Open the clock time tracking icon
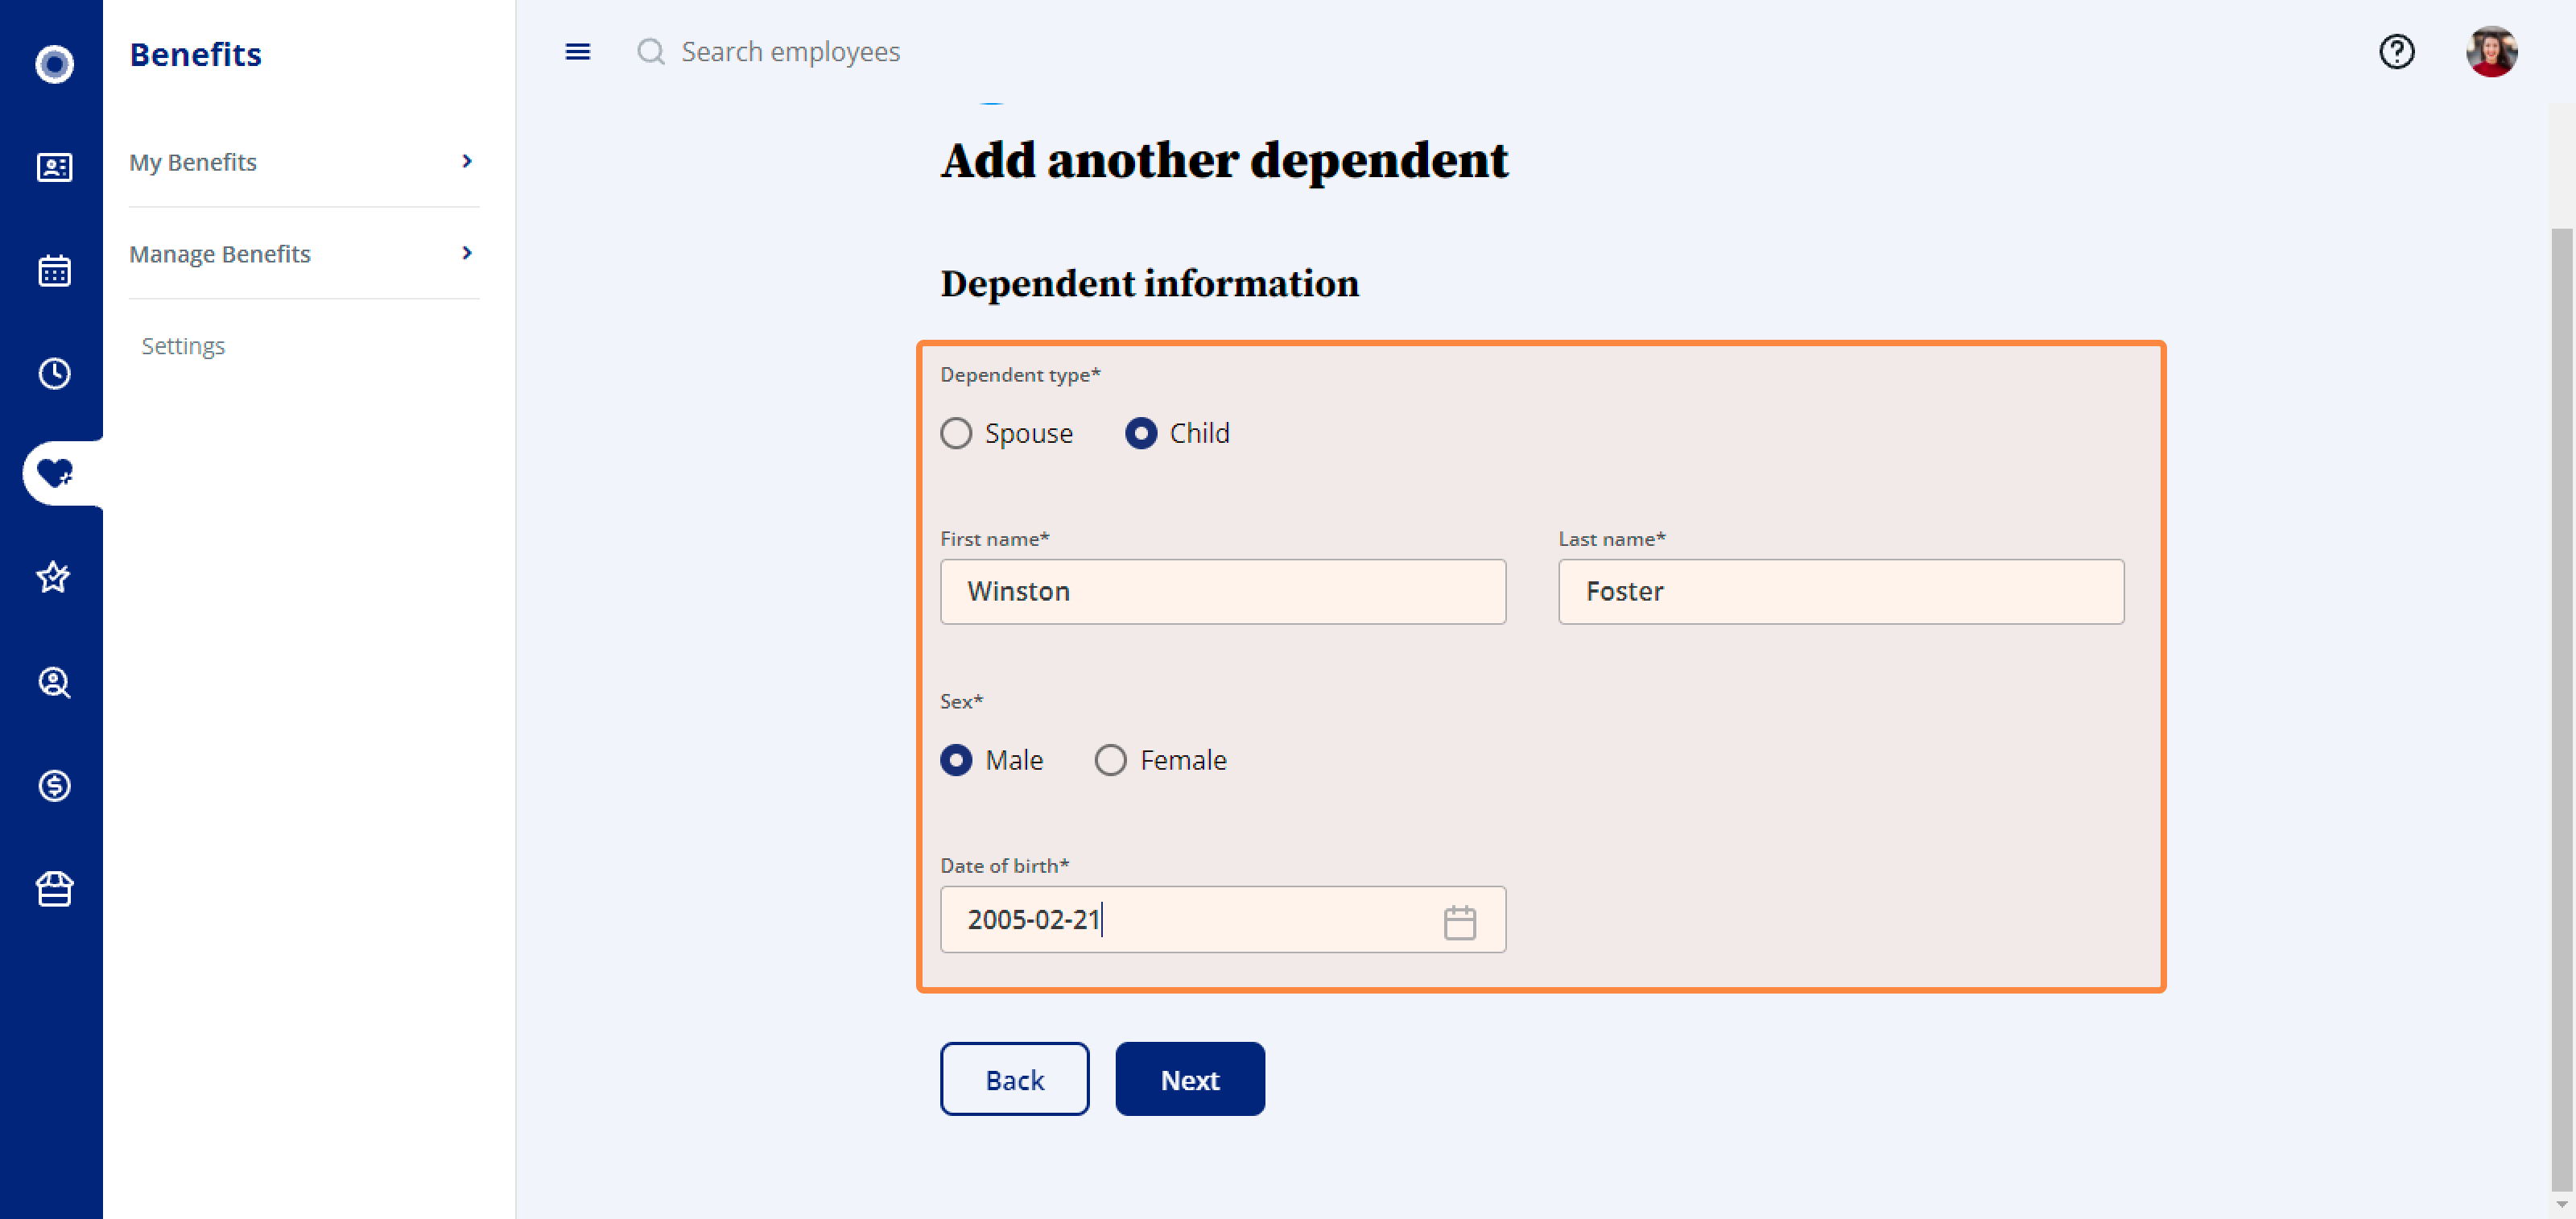The height and width of the screenshot is (1219, 2576). tap(54, 373)
